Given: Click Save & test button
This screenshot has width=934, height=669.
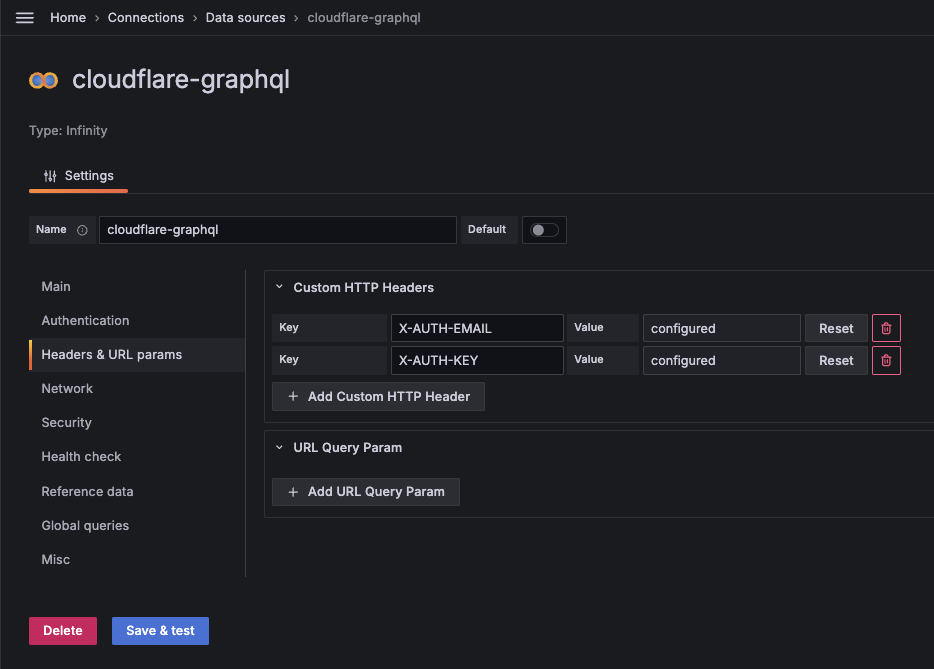Looking at the screenshot, I should pos(160,631).
